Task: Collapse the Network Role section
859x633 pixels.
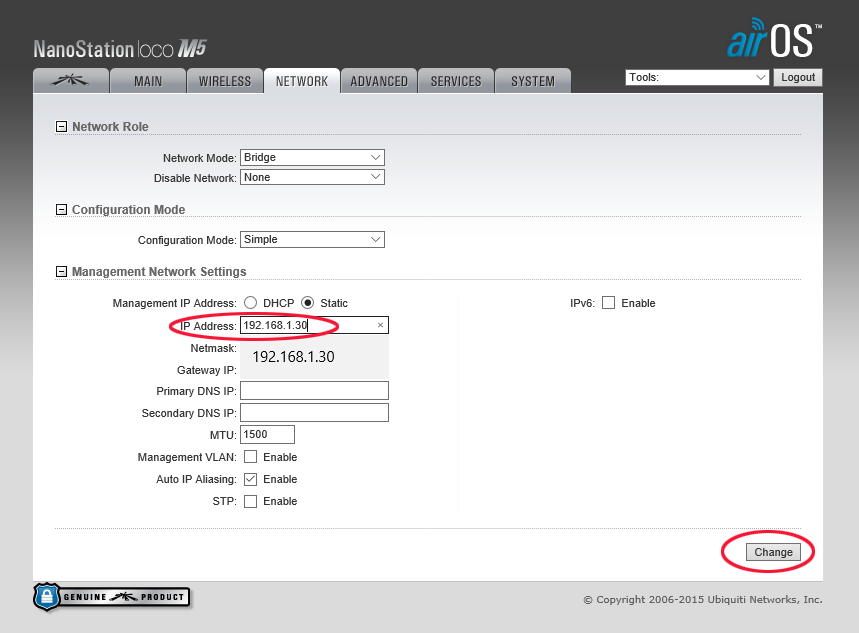Action: (62, 127)
